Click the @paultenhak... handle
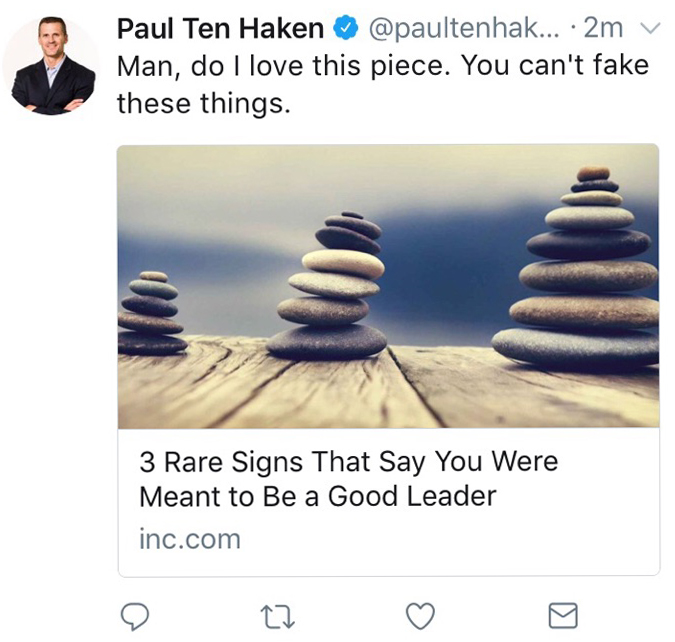The width and height of the screenshot is (675, 642). (x=464, y=29)
